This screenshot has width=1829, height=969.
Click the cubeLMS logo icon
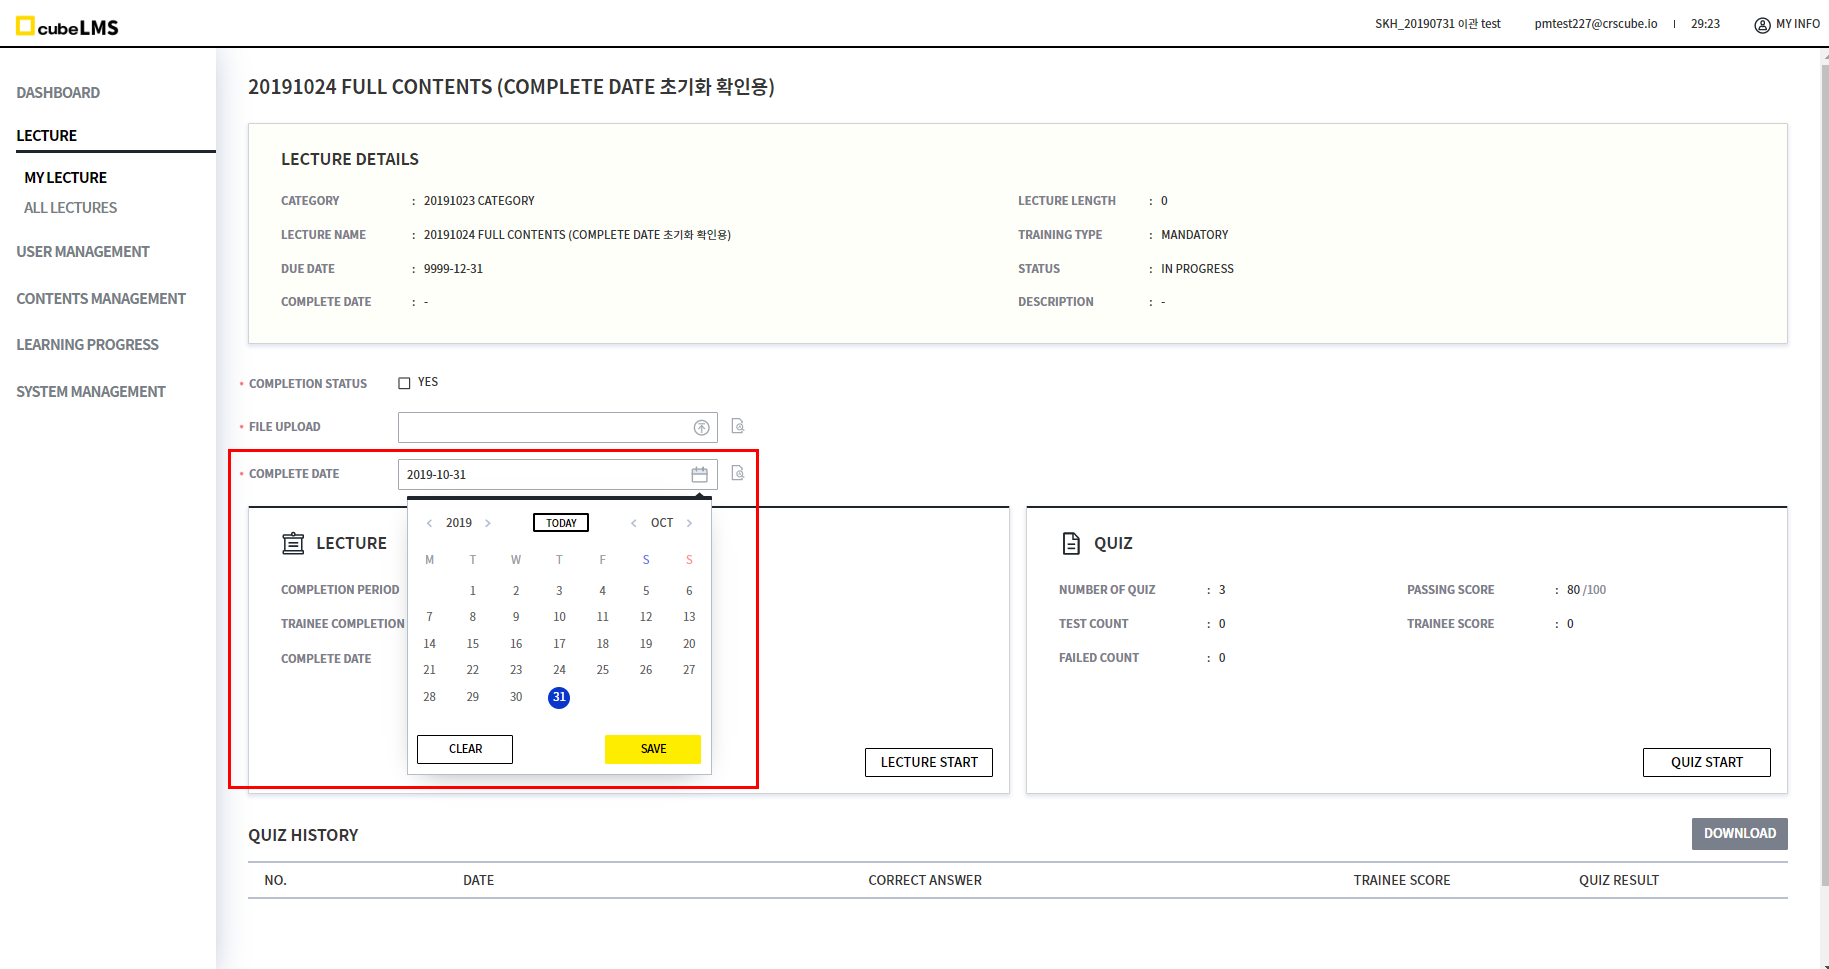(25, 26)
